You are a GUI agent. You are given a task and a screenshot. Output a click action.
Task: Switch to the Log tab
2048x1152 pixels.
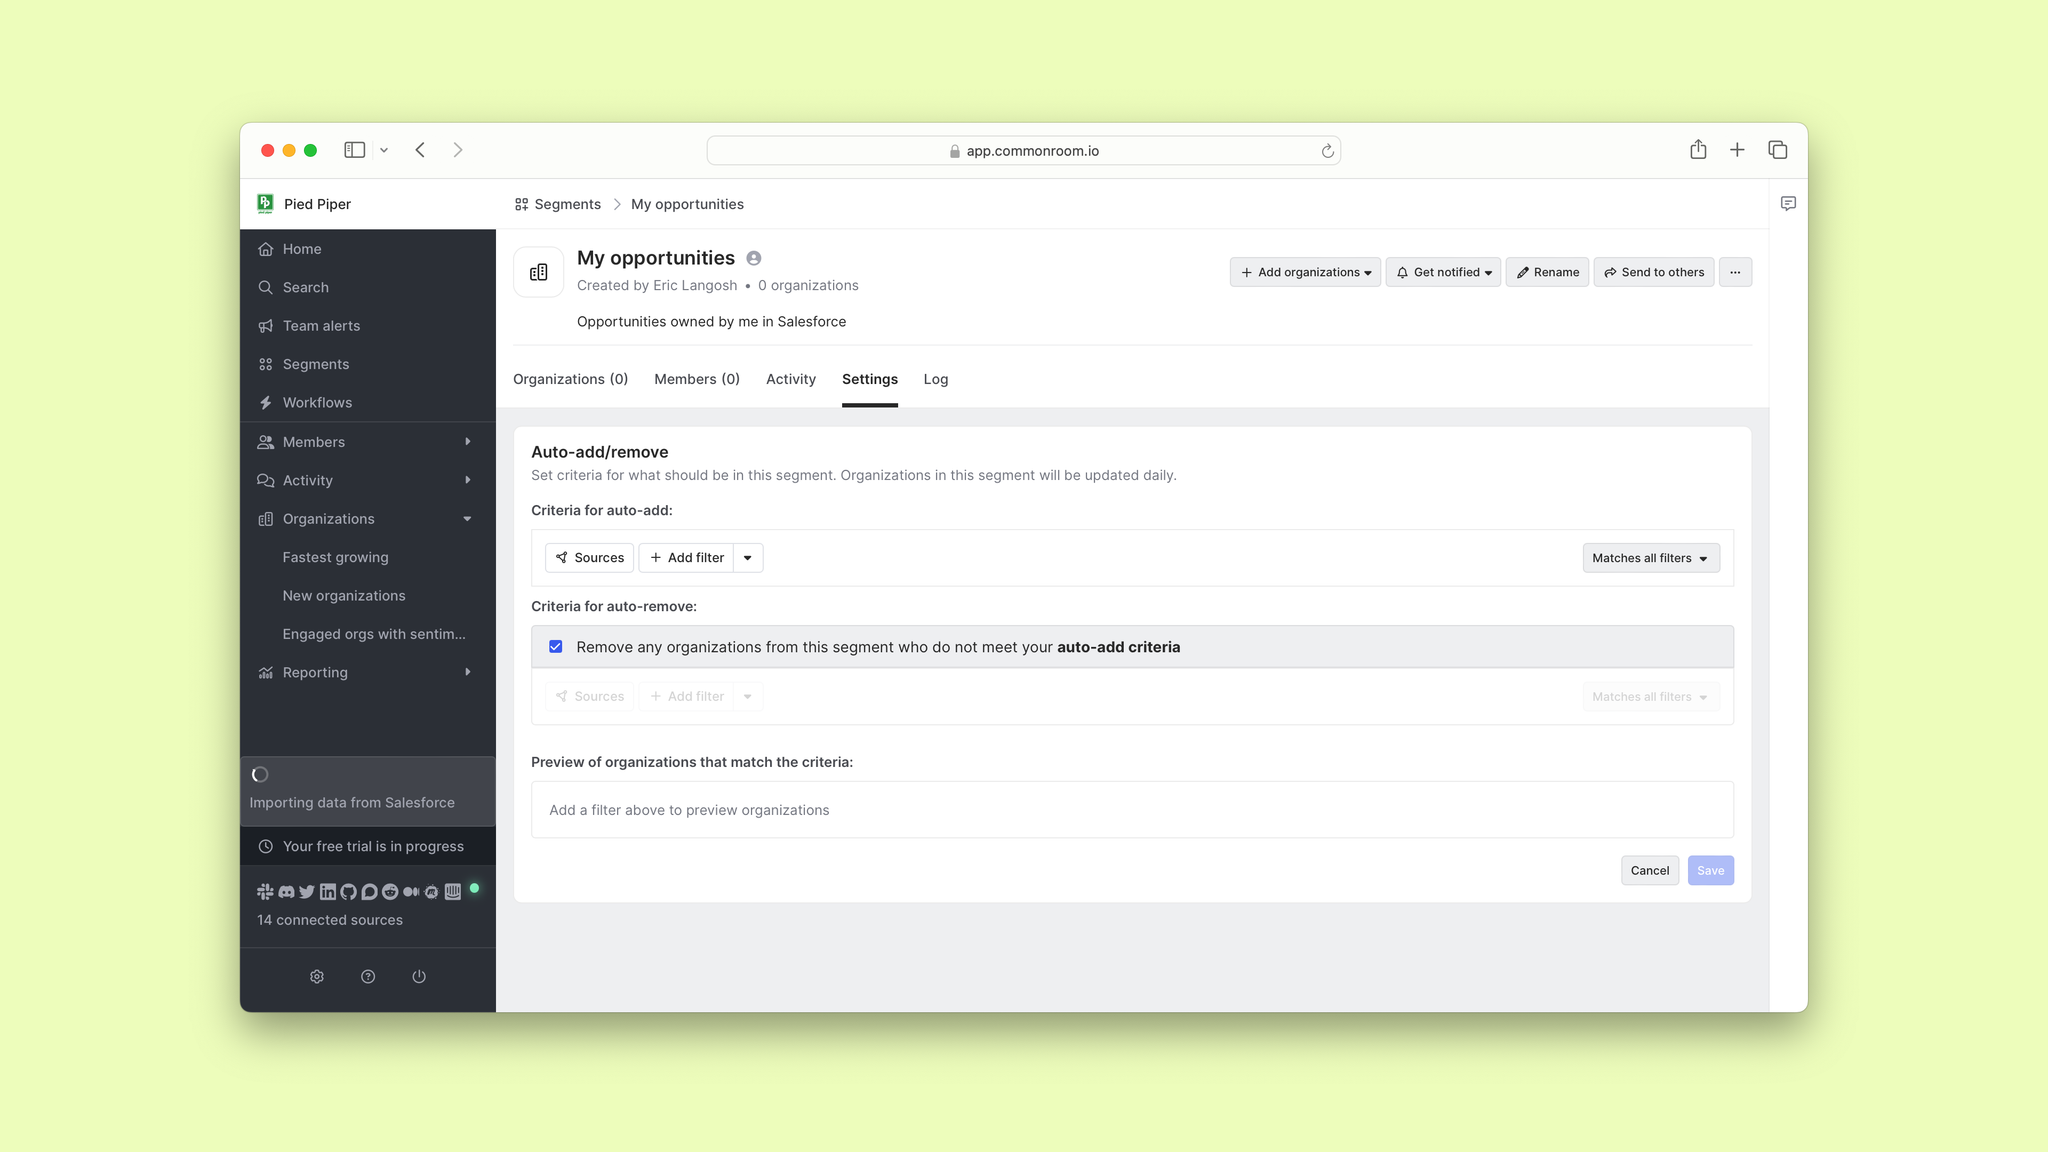tap(936, 379)
